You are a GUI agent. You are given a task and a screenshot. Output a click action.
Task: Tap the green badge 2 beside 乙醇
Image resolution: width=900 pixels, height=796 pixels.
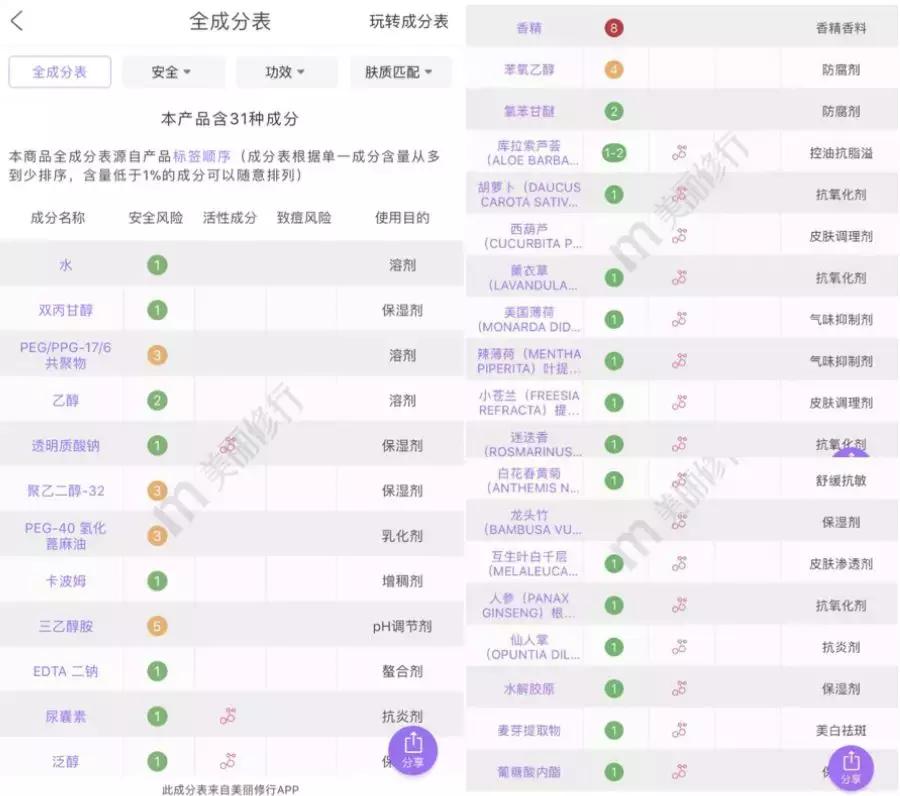coord(156,400)
